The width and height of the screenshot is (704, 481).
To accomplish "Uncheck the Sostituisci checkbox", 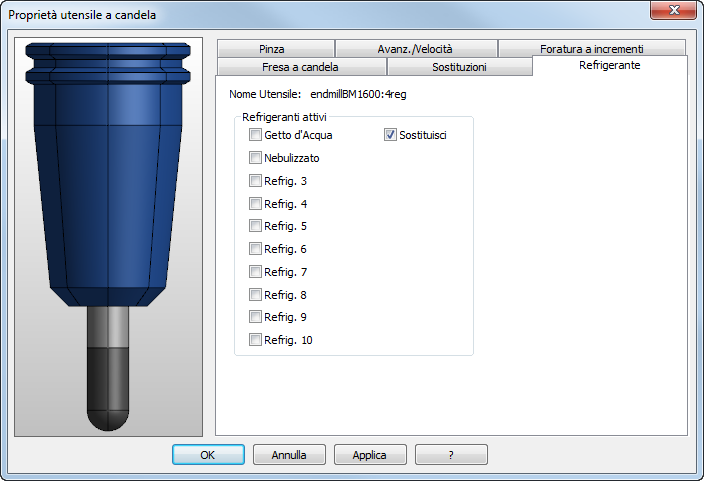I will (x=390, y=135).
